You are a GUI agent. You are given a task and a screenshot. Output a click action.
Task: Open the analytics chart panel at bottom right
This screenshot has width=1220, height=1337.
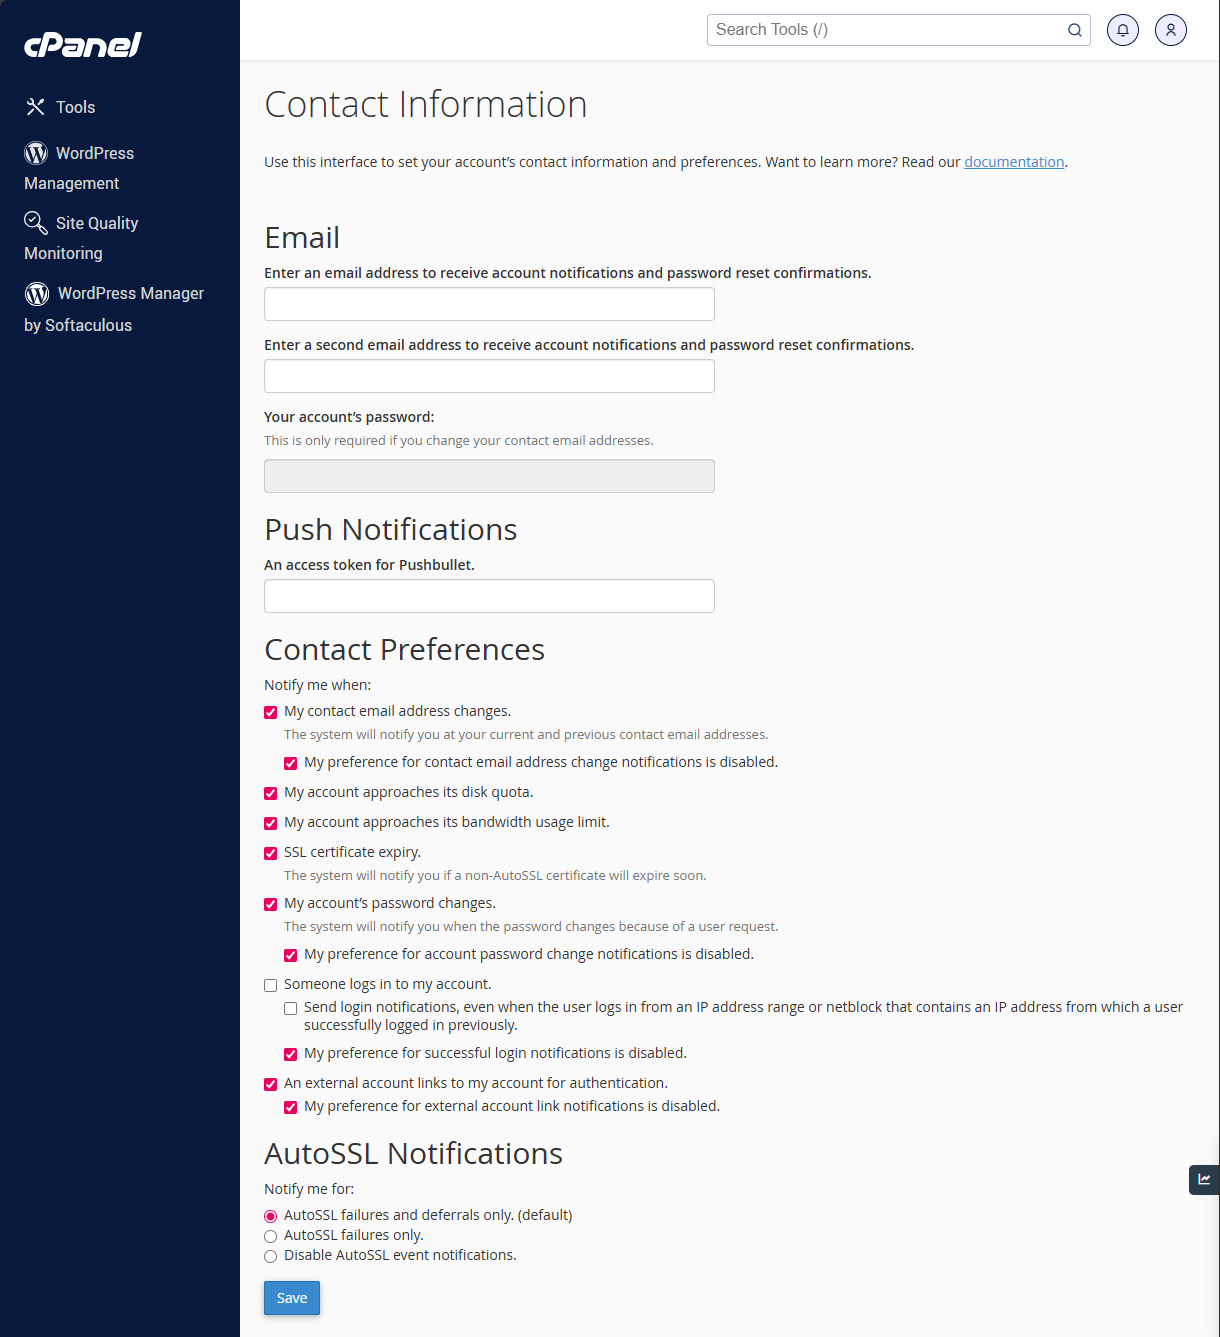click(1203, 1180)
